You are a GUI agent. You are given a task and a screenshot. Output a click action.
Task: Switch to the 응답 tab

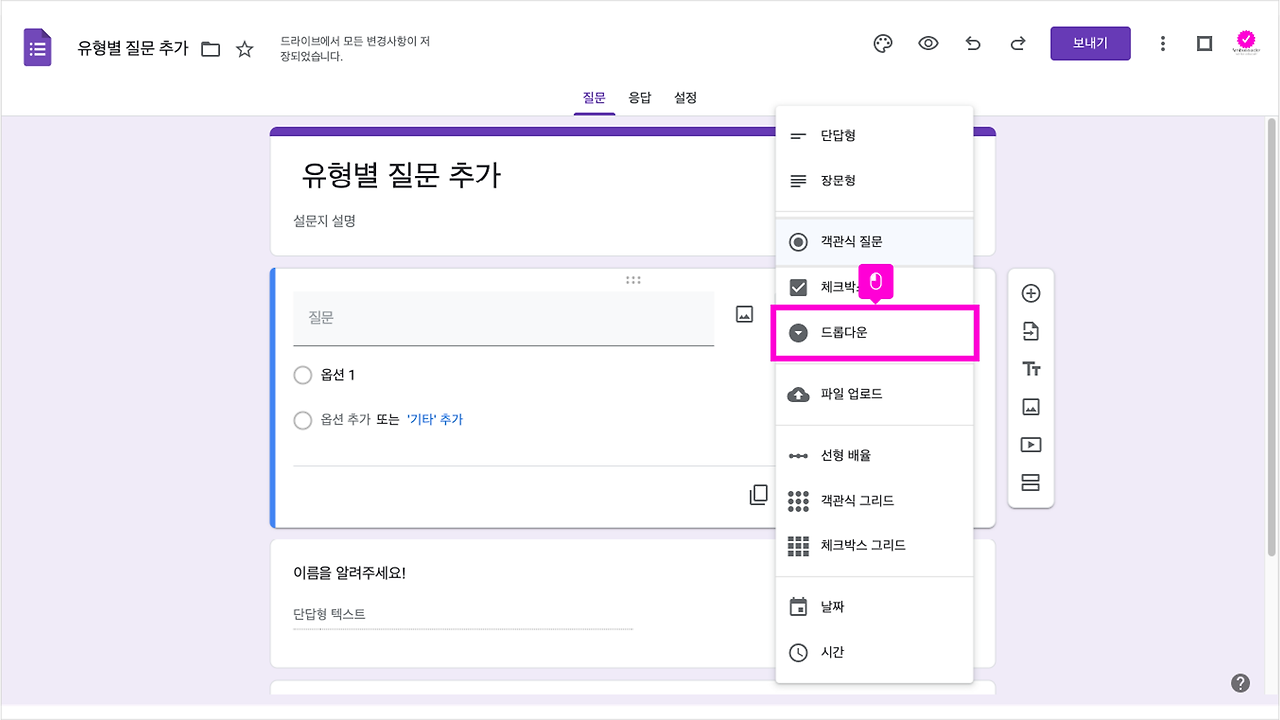click(x=640, y=97)
